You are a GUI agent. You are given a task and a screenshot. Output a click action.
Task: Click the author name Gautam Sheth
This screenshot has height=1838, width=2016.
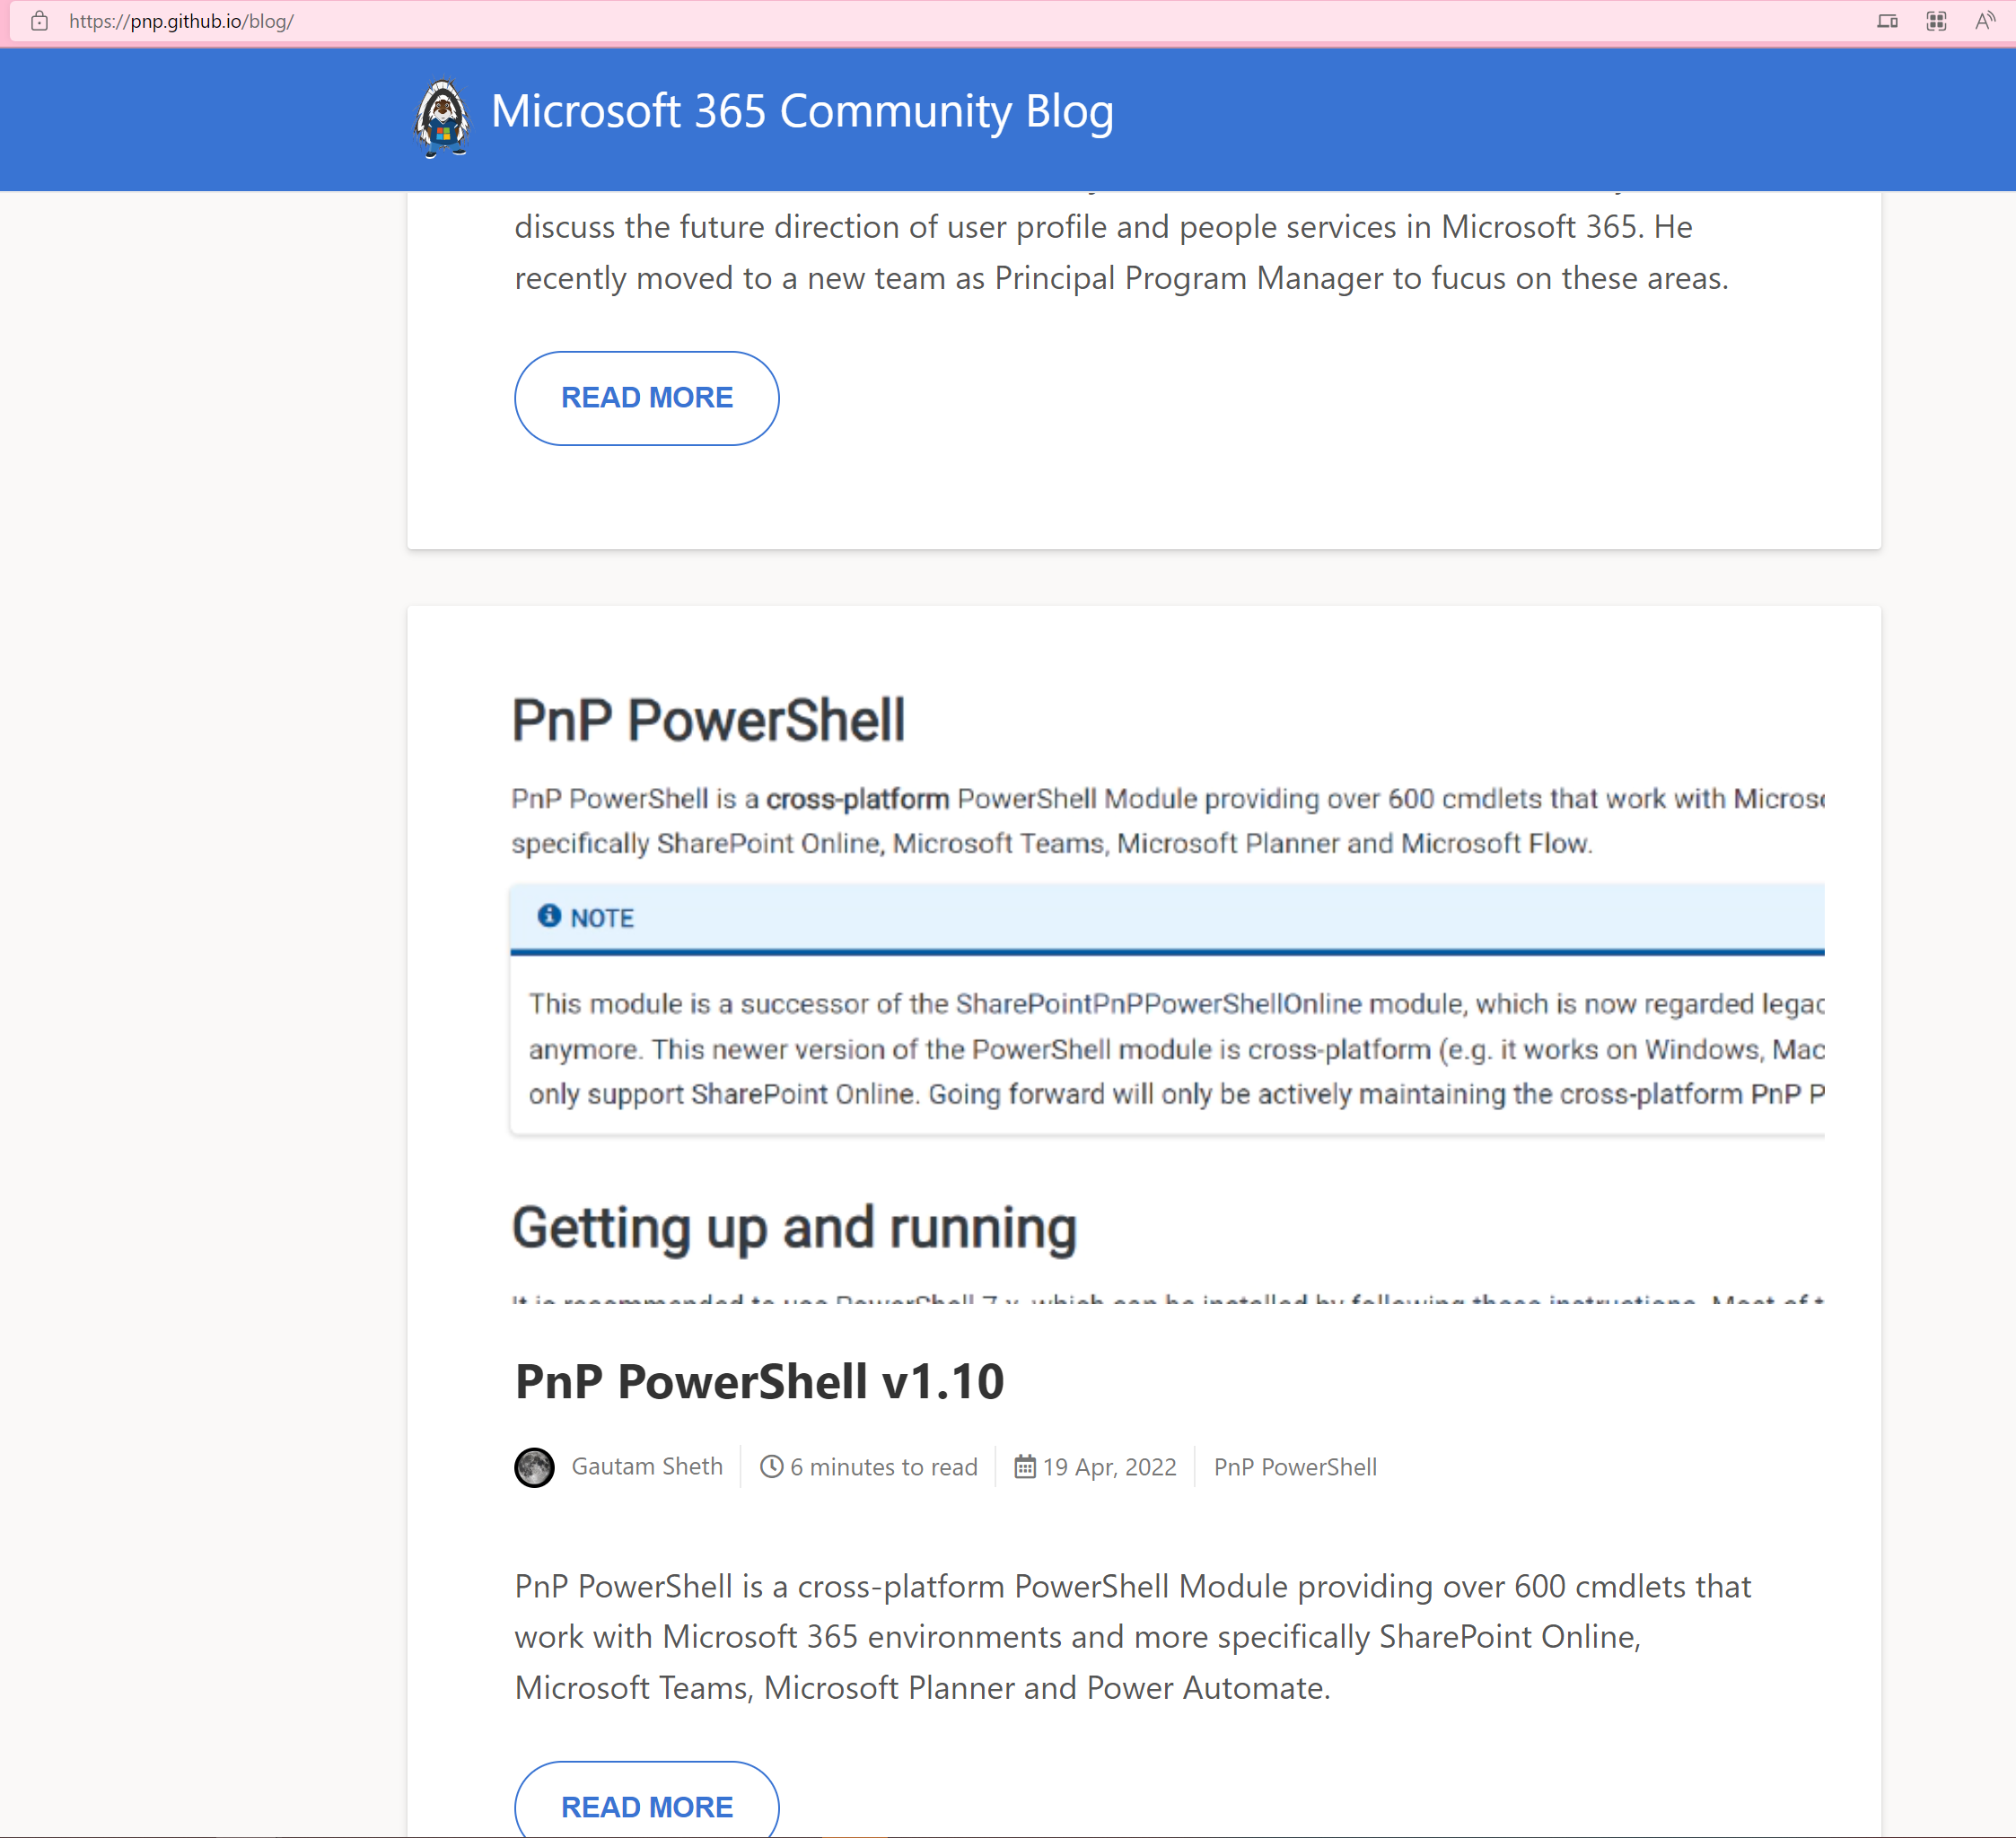click(647, 1466)
